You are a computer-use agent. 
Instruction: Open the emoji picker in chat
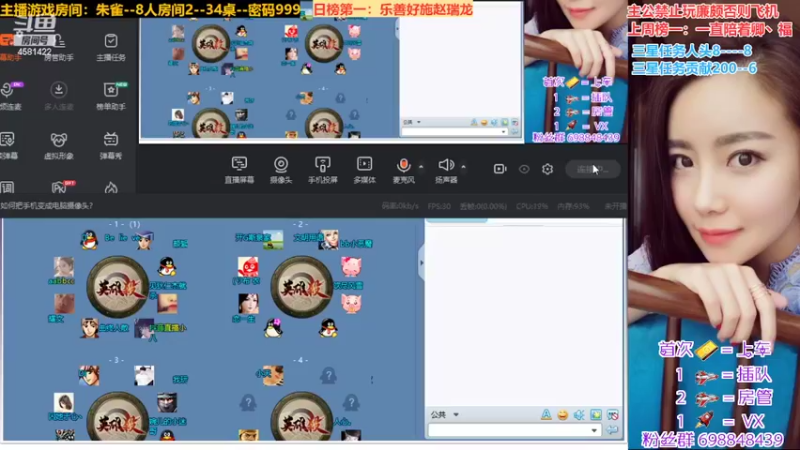click(x=562, y=415)
